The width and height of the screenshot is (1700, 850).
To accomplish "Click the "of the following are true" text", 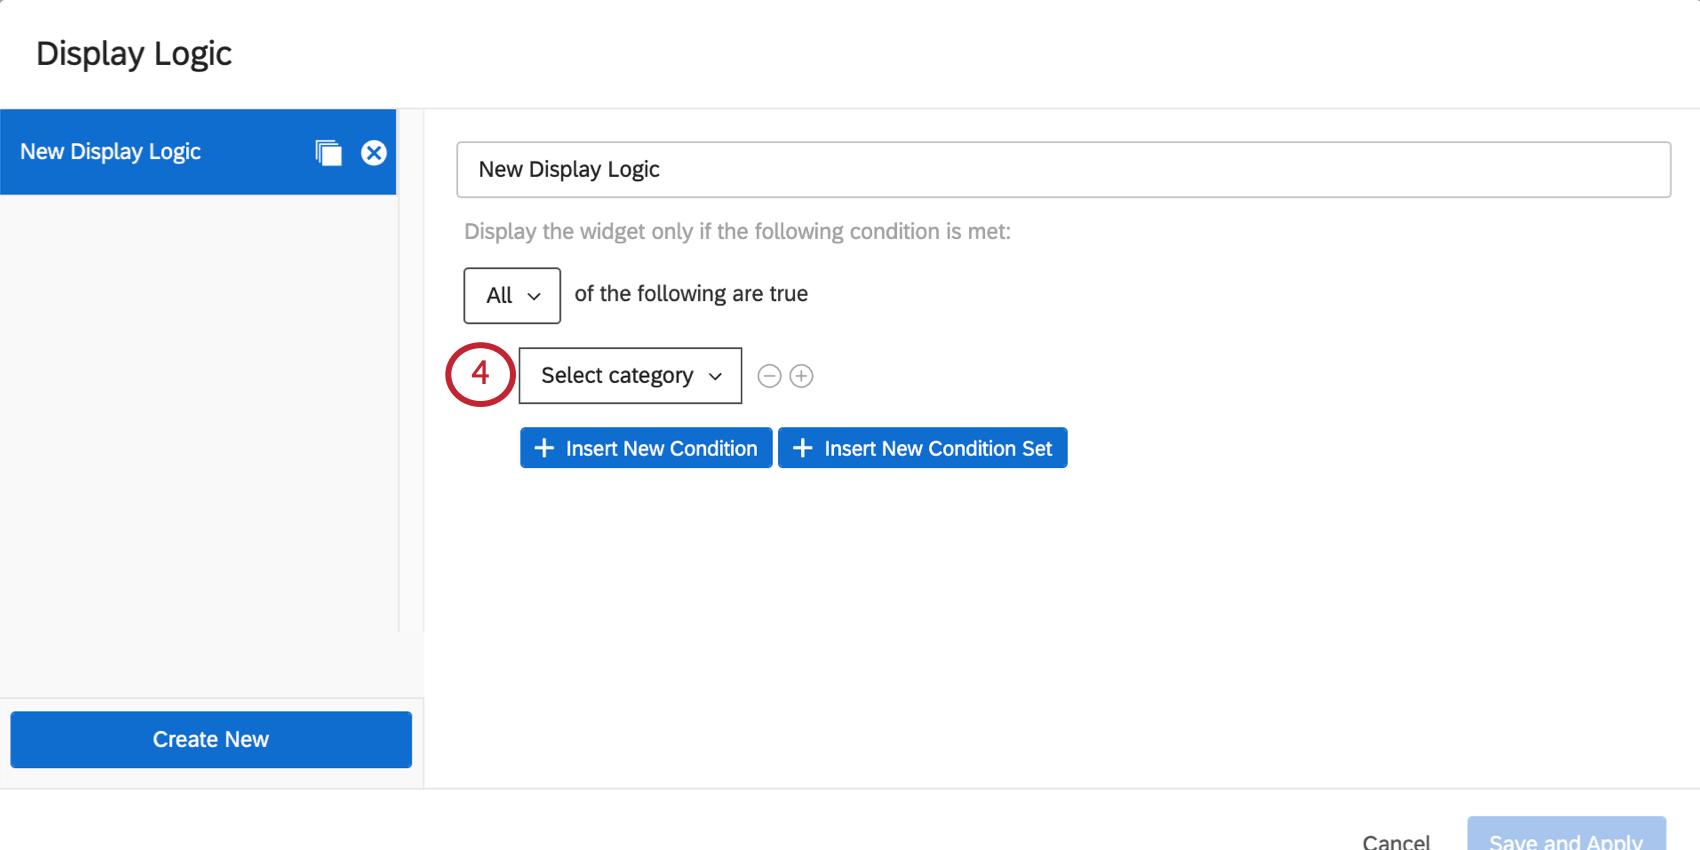I will (x=691, y=294).
